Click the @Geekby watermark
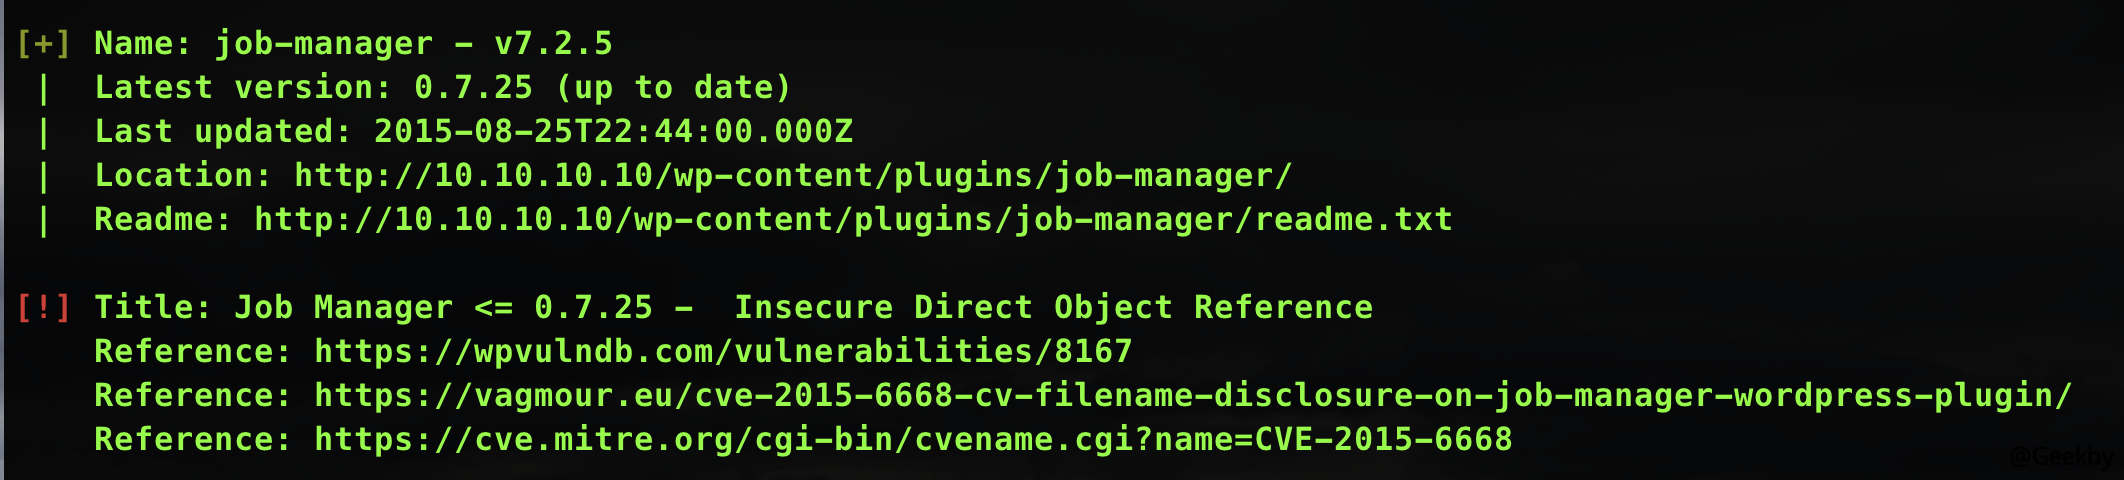2124x480 pixels. (x=2062, y=457)
